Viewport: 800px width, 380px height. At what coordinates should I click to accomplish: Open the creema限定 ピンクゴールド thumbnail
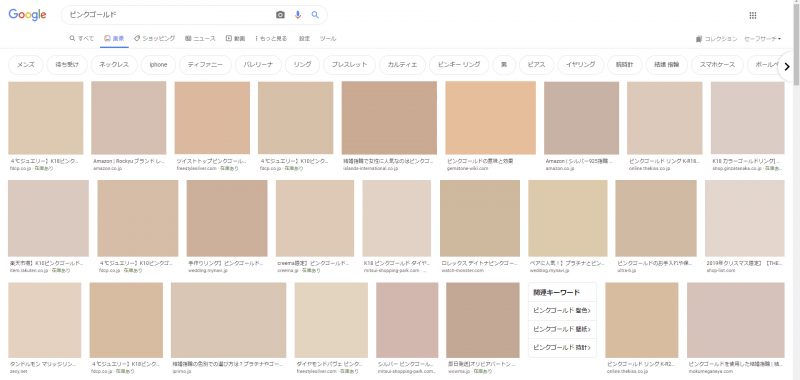coord(315,218)
